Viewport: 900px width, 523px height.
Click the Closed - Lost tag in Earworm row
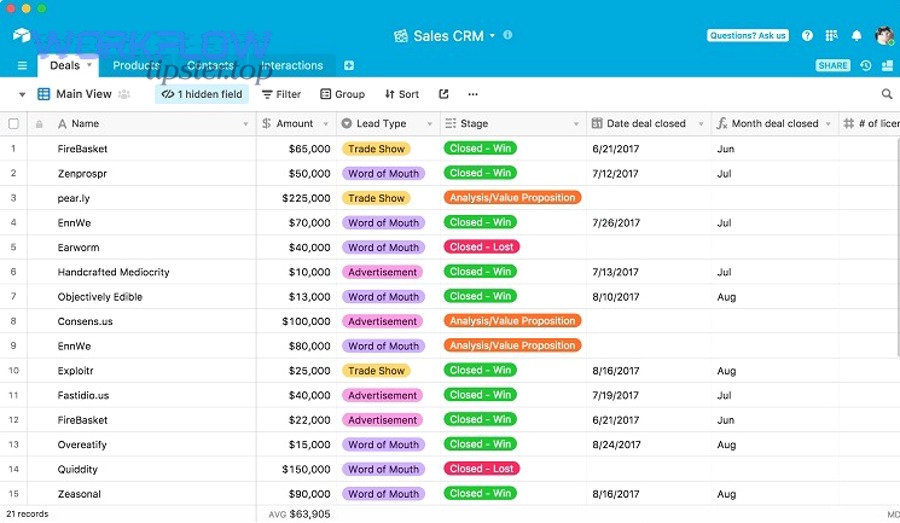[482, 247]
